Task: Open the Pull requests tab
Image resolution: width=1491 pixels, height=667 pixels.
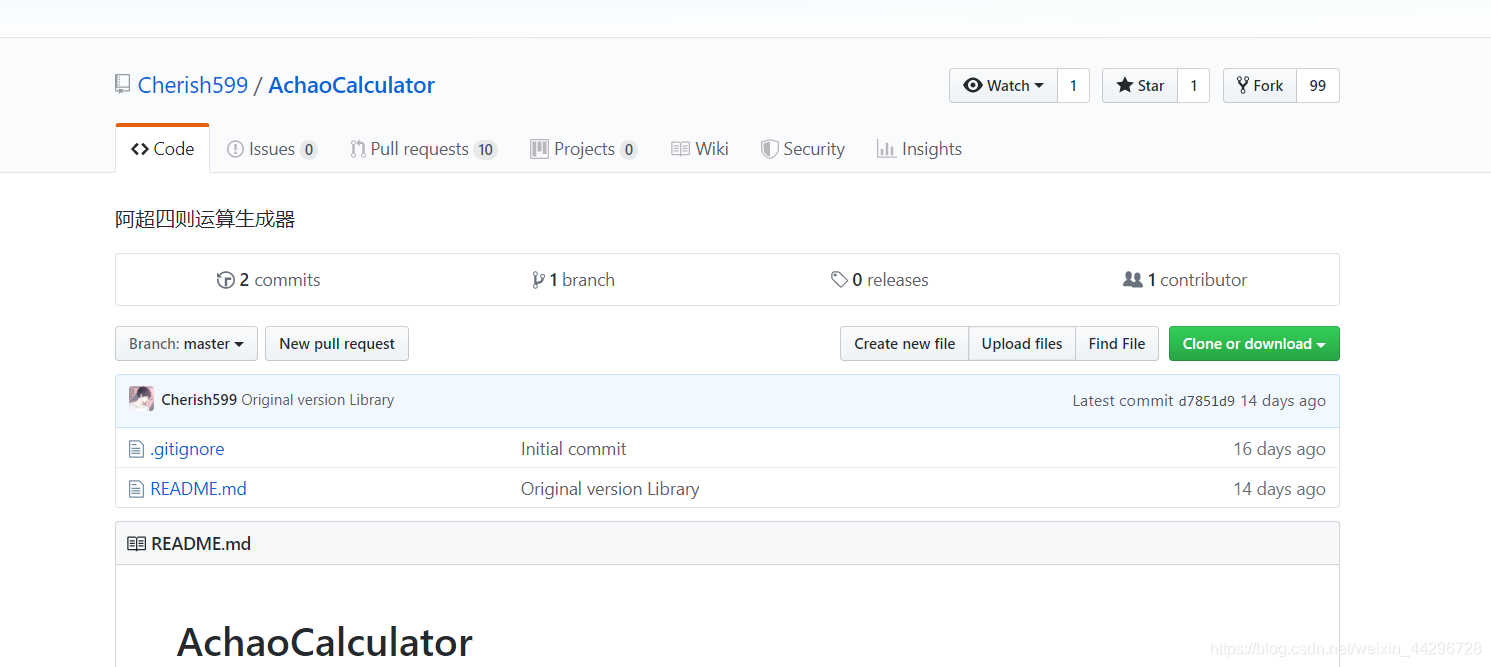Action: click(423, 149)
